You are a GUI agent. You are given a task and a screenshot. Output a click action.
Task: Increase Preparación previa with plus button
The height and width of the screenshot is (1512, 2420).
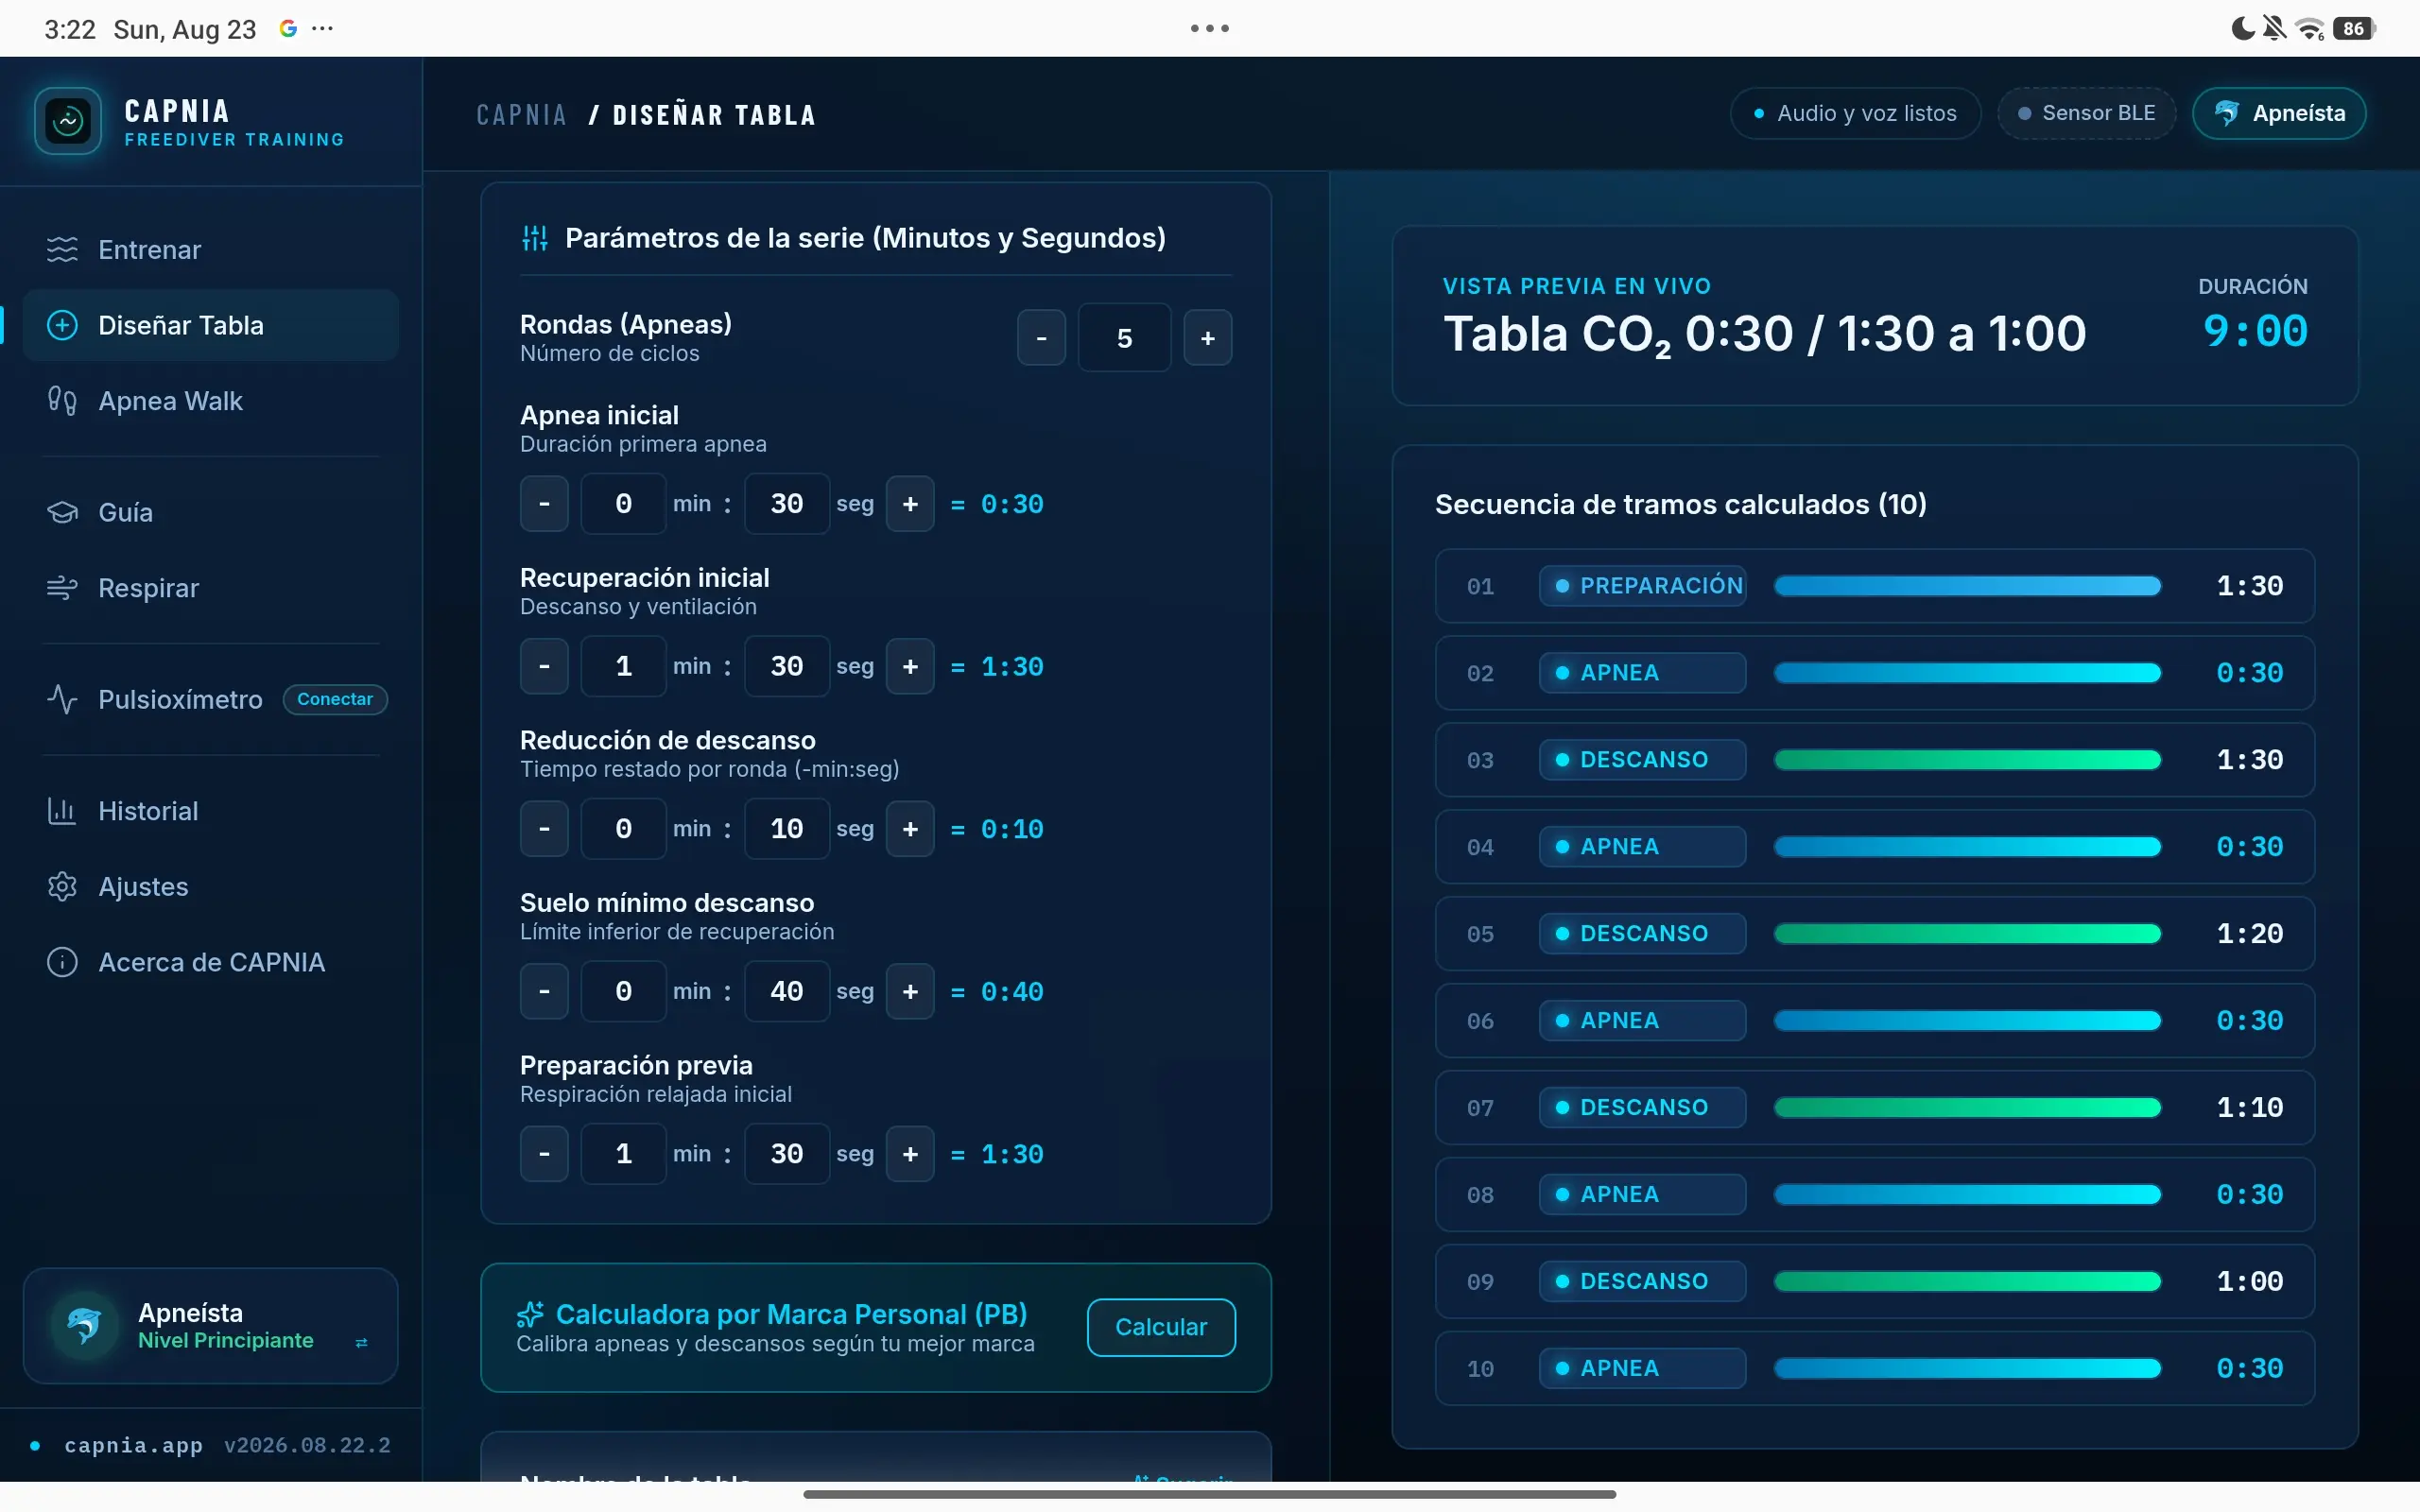[x=910, y=1154]
